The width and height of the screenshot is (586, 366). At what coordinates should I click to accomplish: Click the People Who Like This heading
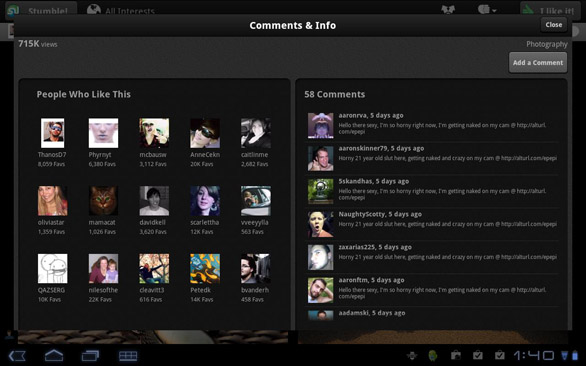point(84,94)
